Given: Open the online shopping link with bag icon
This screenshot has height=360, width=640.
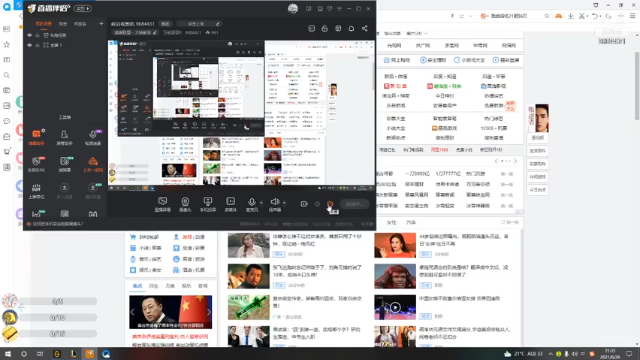Looking at the screenshot, I should (x=396, y=60).
